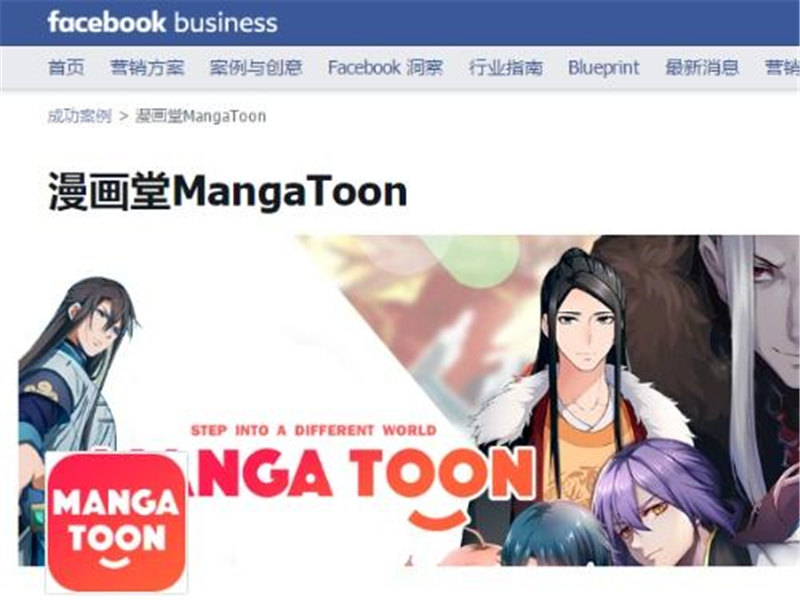Open the 首页 menu item
This screenshot has width=800, height=600.
[66, 67]
